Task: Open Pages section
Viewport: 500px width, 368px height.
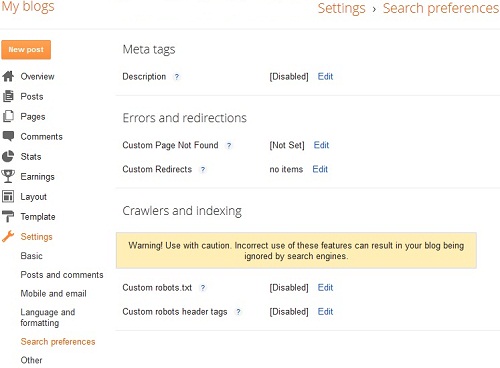Action: coord(33,116)
